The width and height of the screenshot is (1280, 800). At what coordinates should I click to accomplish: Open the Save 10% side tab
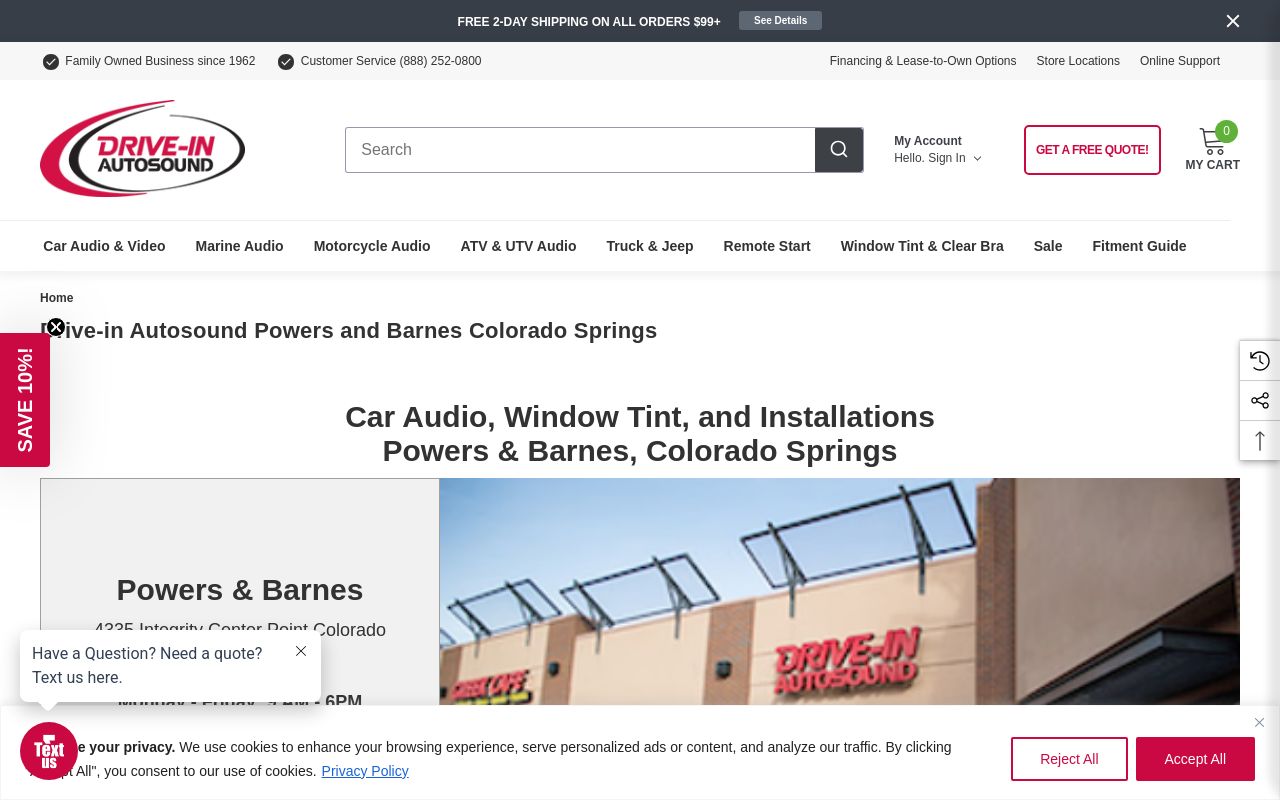click(x=25, y=400)
